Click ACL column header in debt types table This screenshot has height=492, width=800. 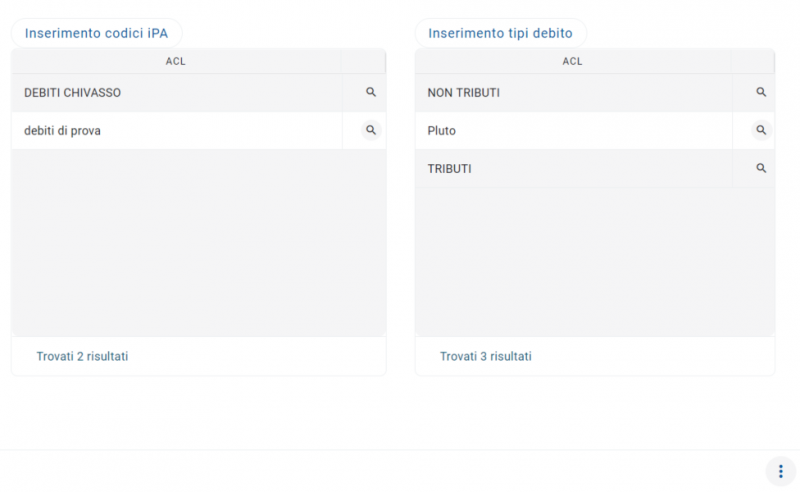572,61
